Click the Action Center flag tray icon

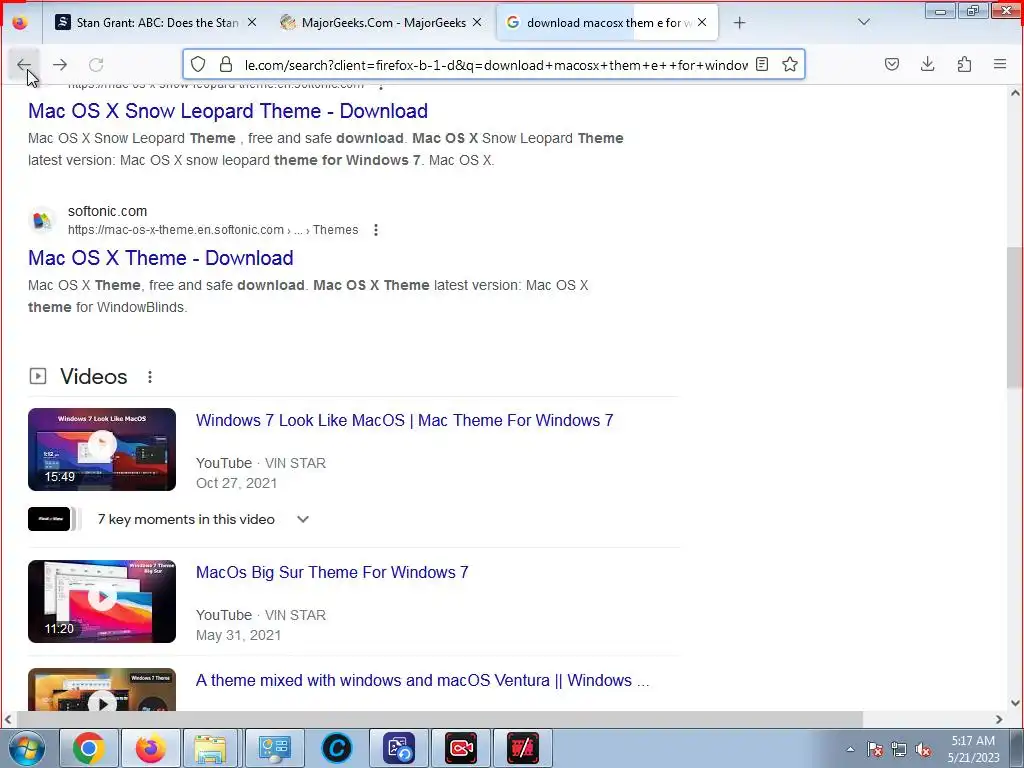[875, 749]
